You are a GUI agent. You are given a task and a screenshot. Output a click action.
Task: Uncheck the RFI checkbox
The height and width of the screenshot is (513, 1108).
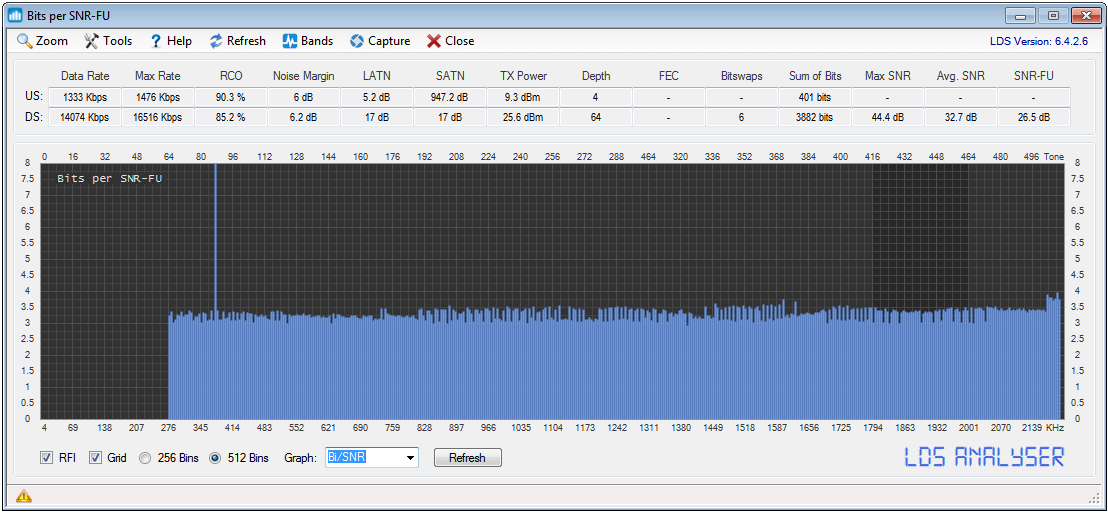(x=46, y=458)
